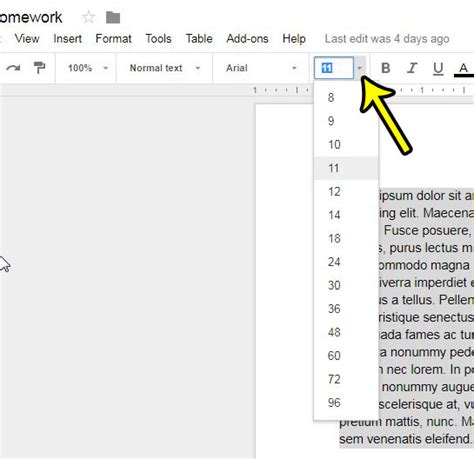This screenshot has width=474, height=459.
Task: Click the font size input field
Action: coord(334,68)
